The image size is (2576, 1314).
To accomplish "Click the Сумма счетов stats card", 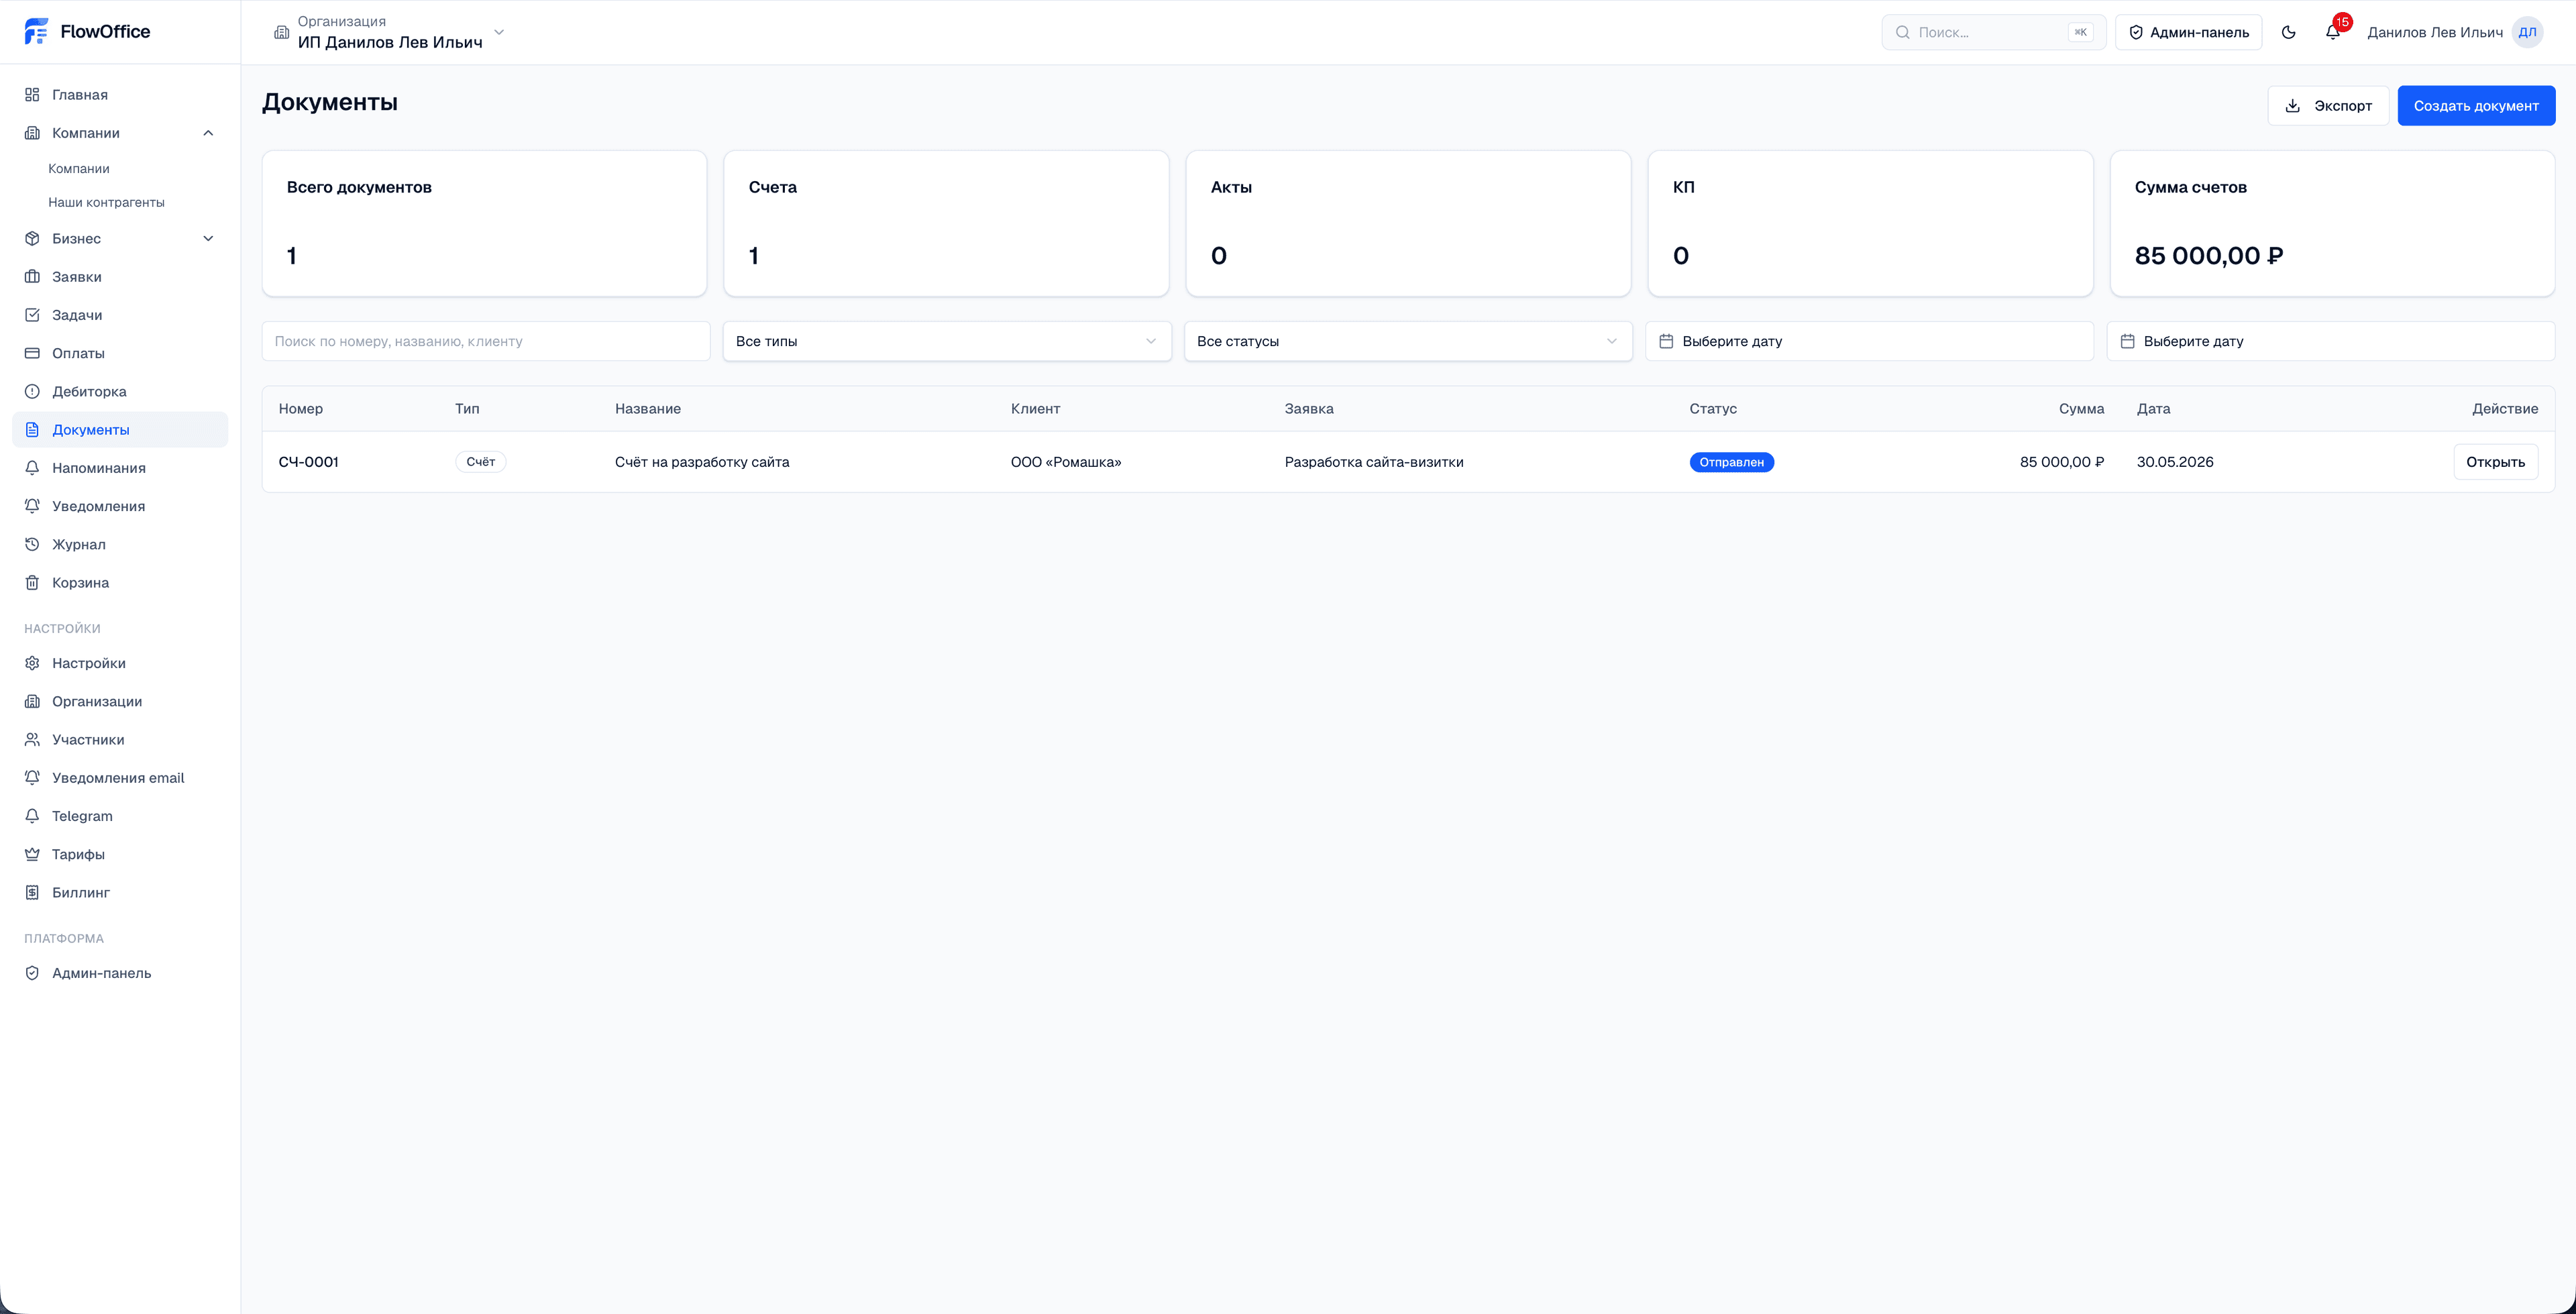I will click(2332, 224).
